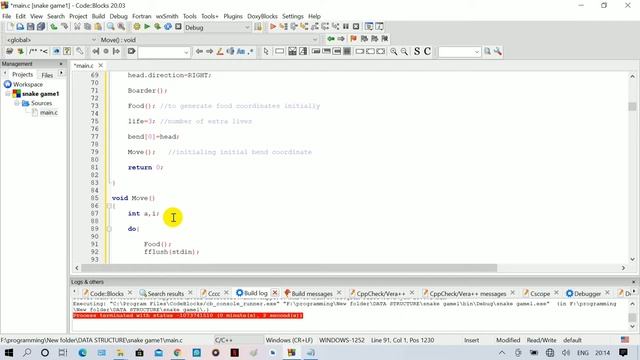Toggle source with the S icon
This screenshot has width=640, height=360.
point(417,51)
